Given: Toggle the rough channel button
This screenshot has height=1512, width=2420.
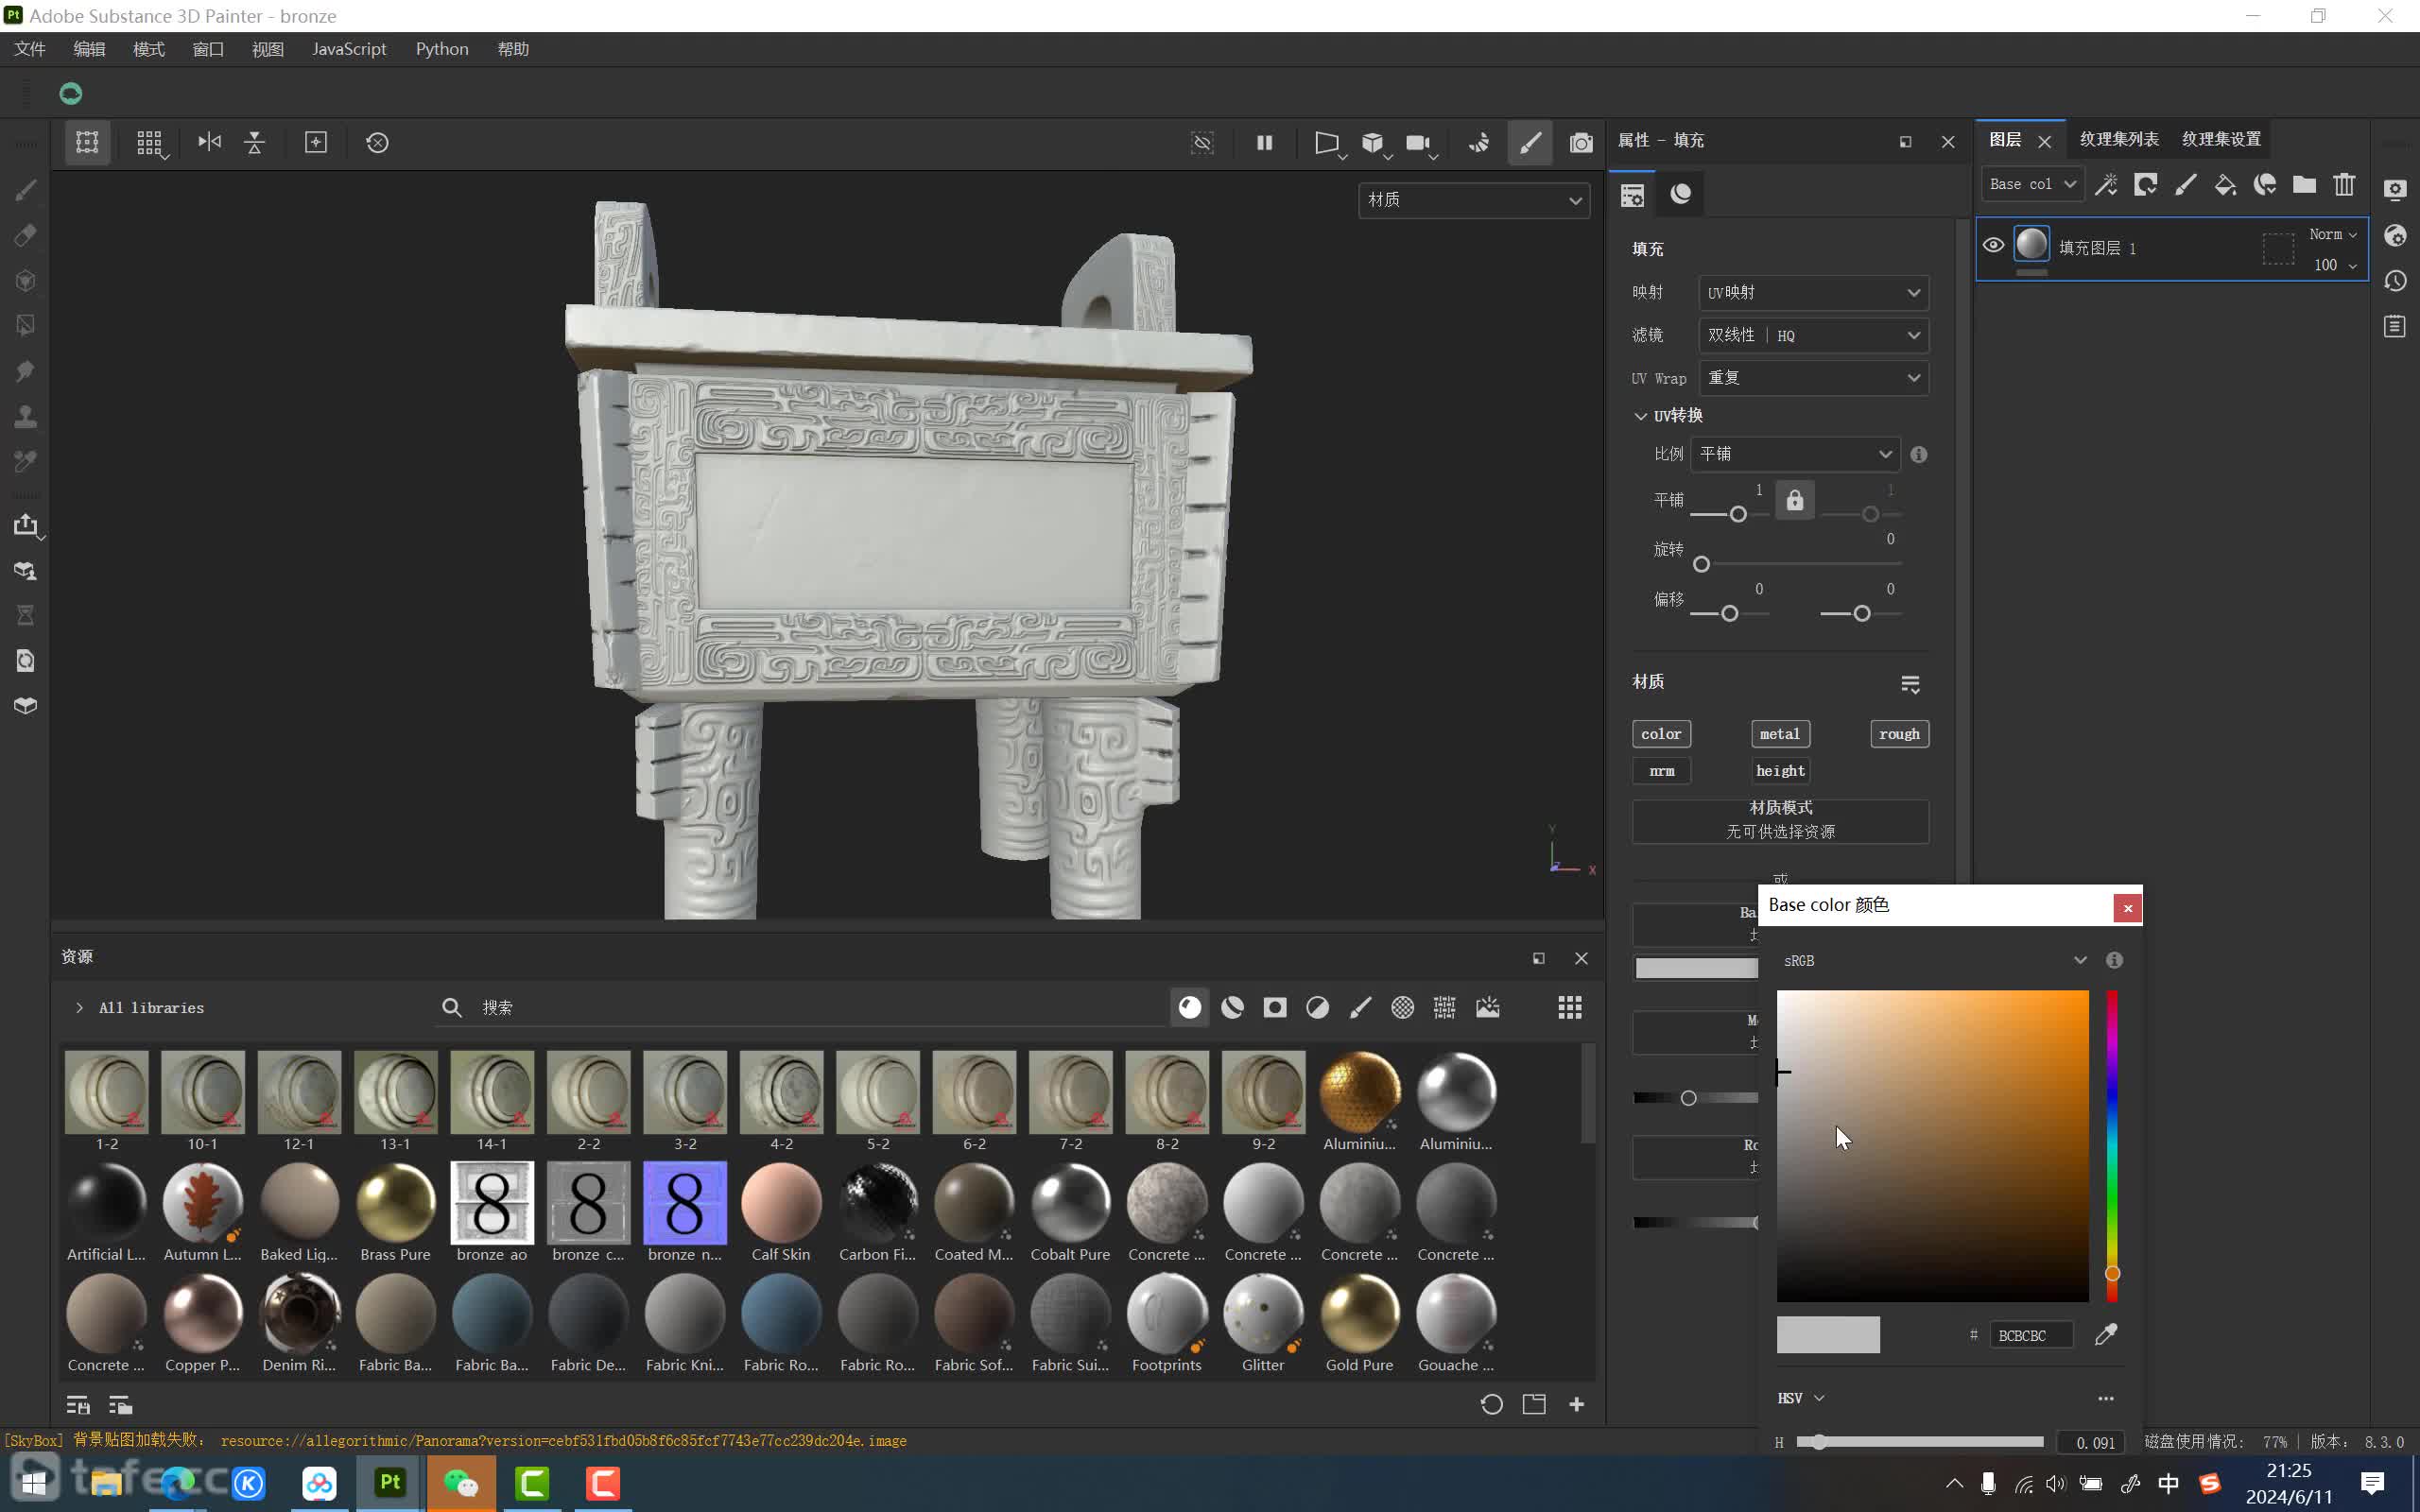Looking at the screenshot, I should pyautogui.click(x=1899, y=734).
